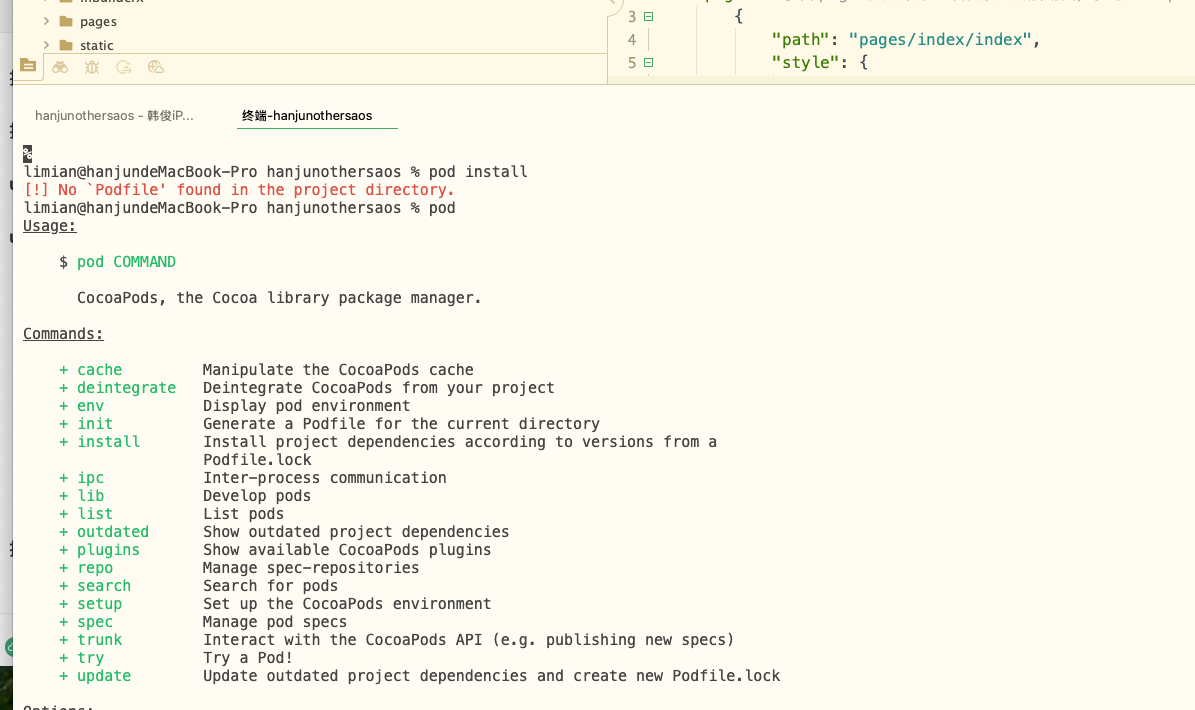Select the static folder name in tree
1195x710 pixels.
point(97,45)
